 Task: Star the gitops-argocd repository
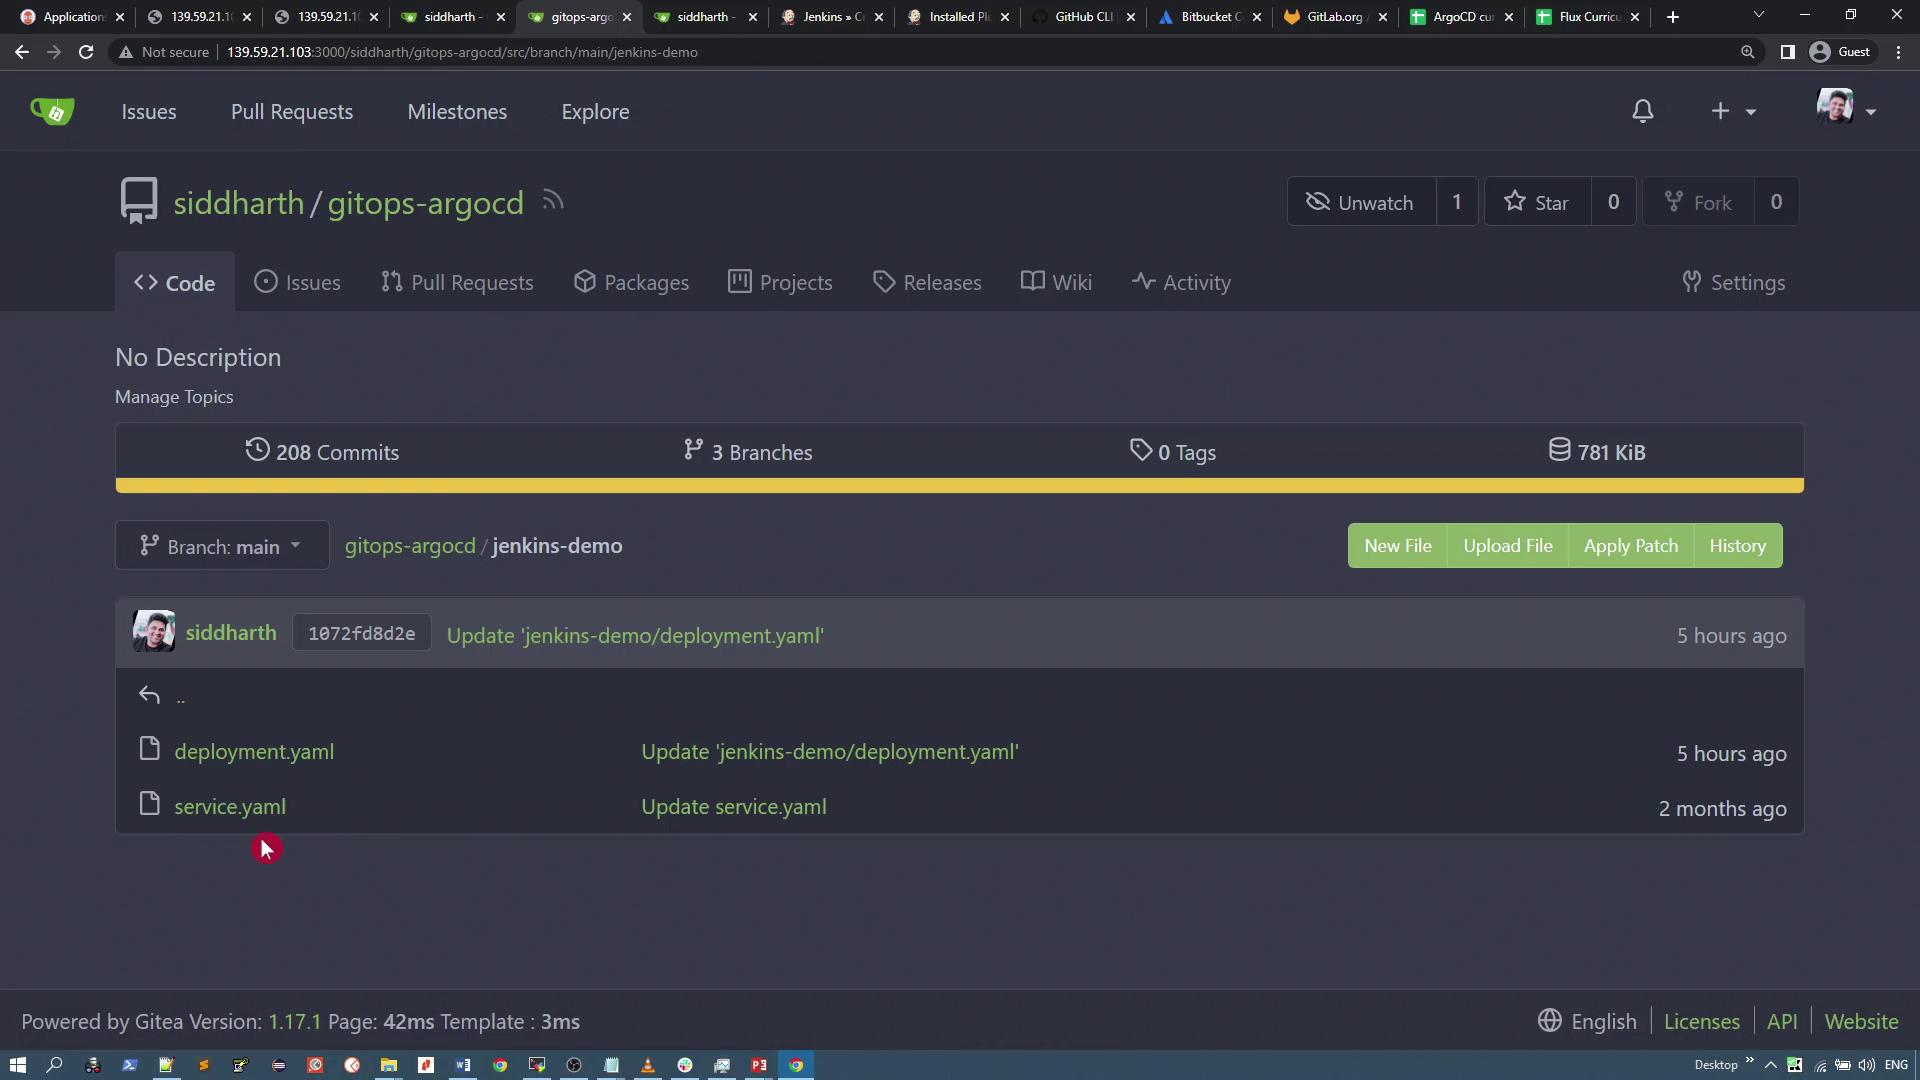(1537, 202)
